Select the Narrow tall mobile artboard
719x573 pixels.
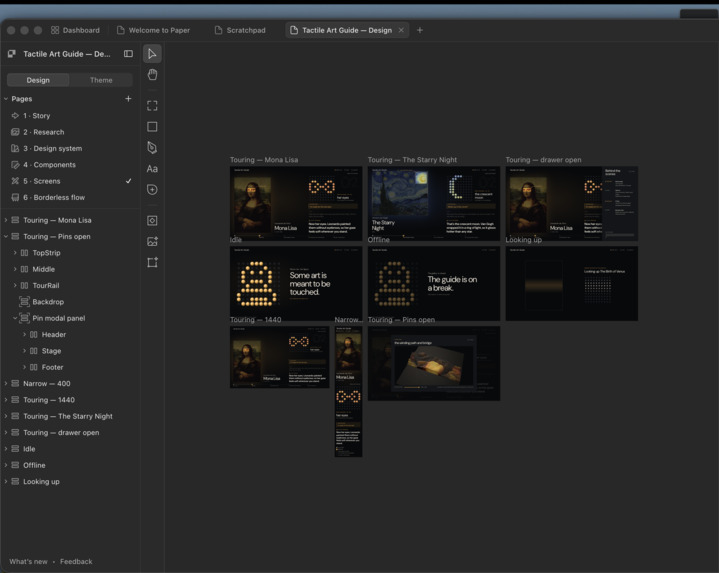coord(348,391)
